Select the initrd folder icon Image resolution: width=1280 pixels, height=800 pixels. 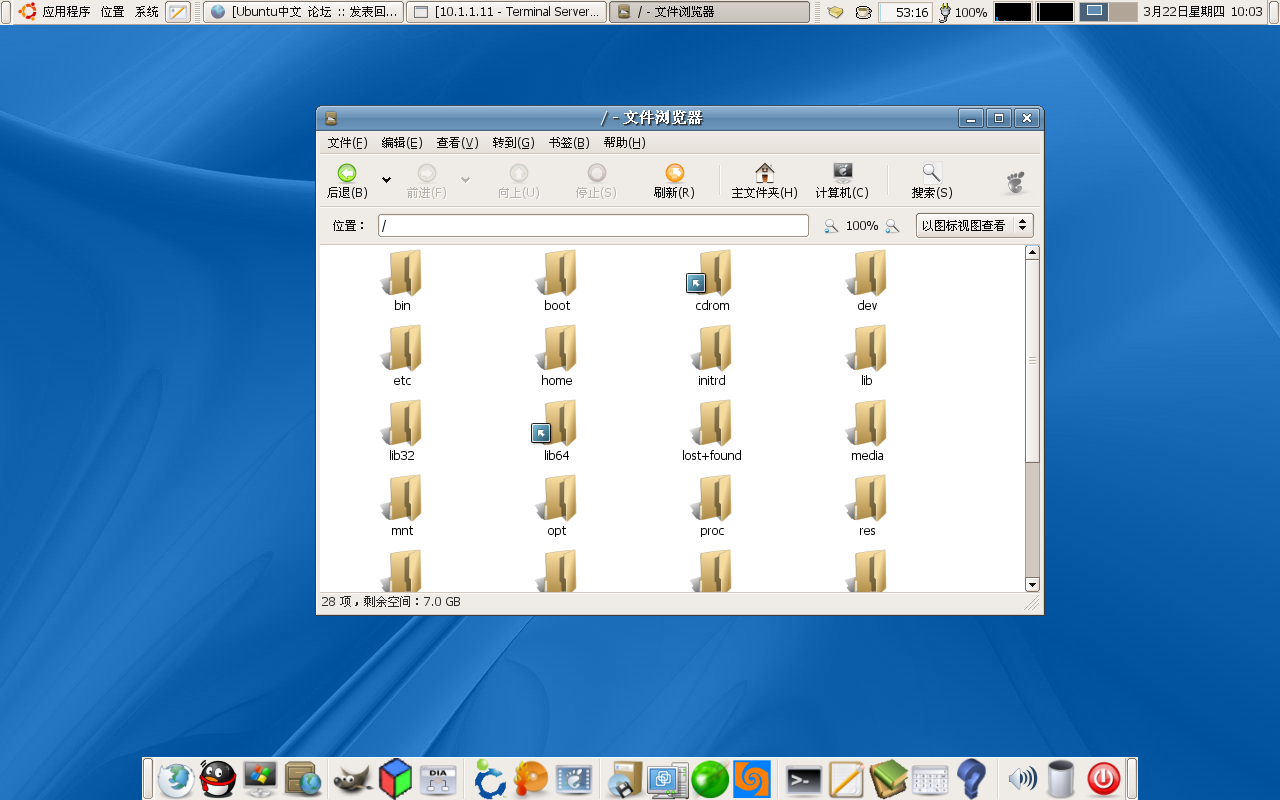pos(712,348)
